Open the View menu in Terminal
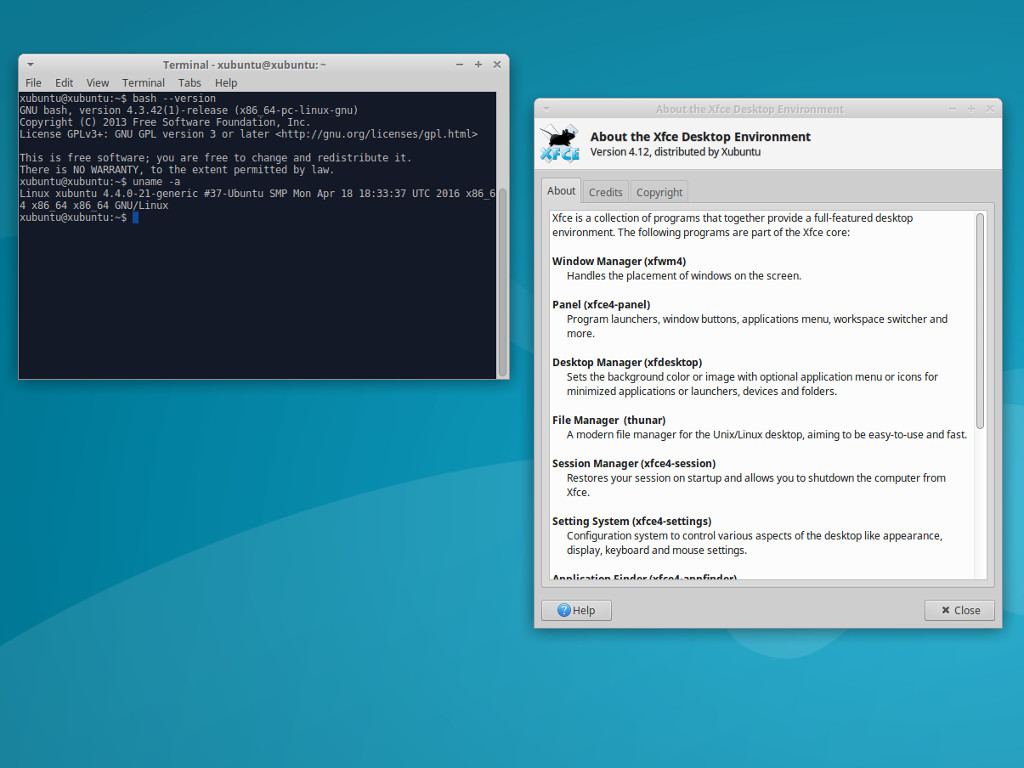This screenshot has width=1024, height=768. pyautogui.click(x=97, y=83)
